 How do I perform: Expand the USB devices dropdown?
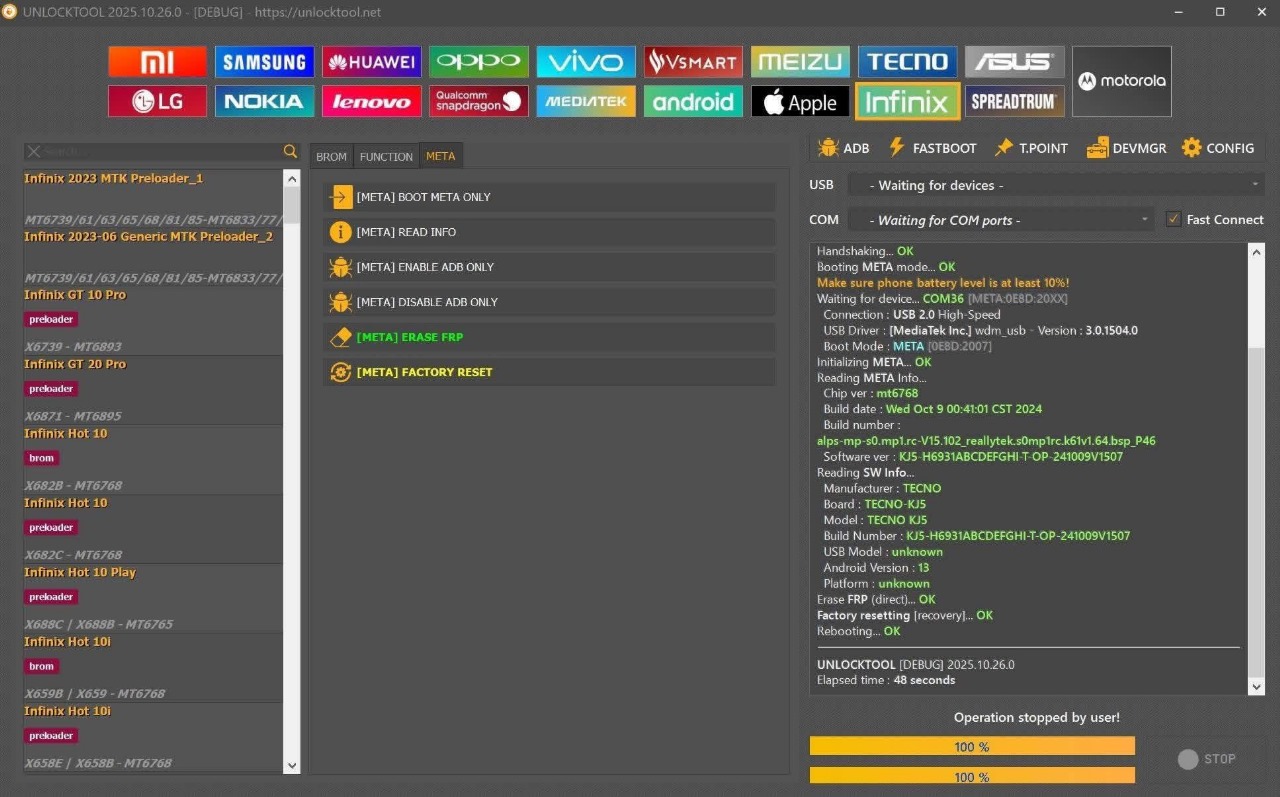(x=1055, y=185)
